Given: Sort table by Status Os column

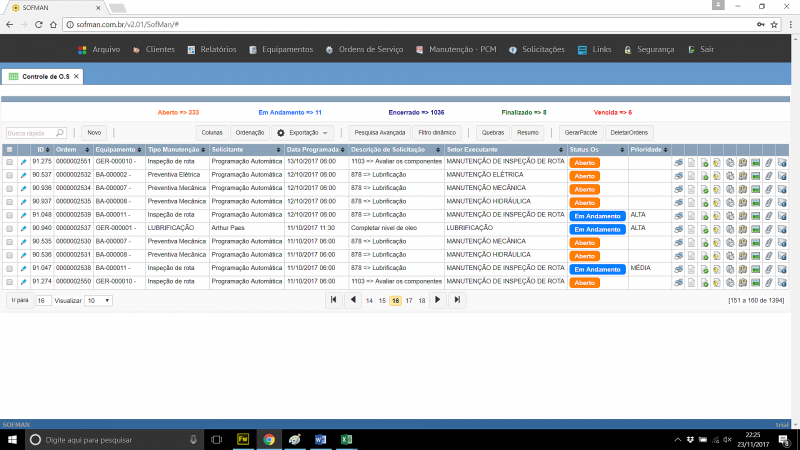Looking at the screenshot, I should pos(585,149).
